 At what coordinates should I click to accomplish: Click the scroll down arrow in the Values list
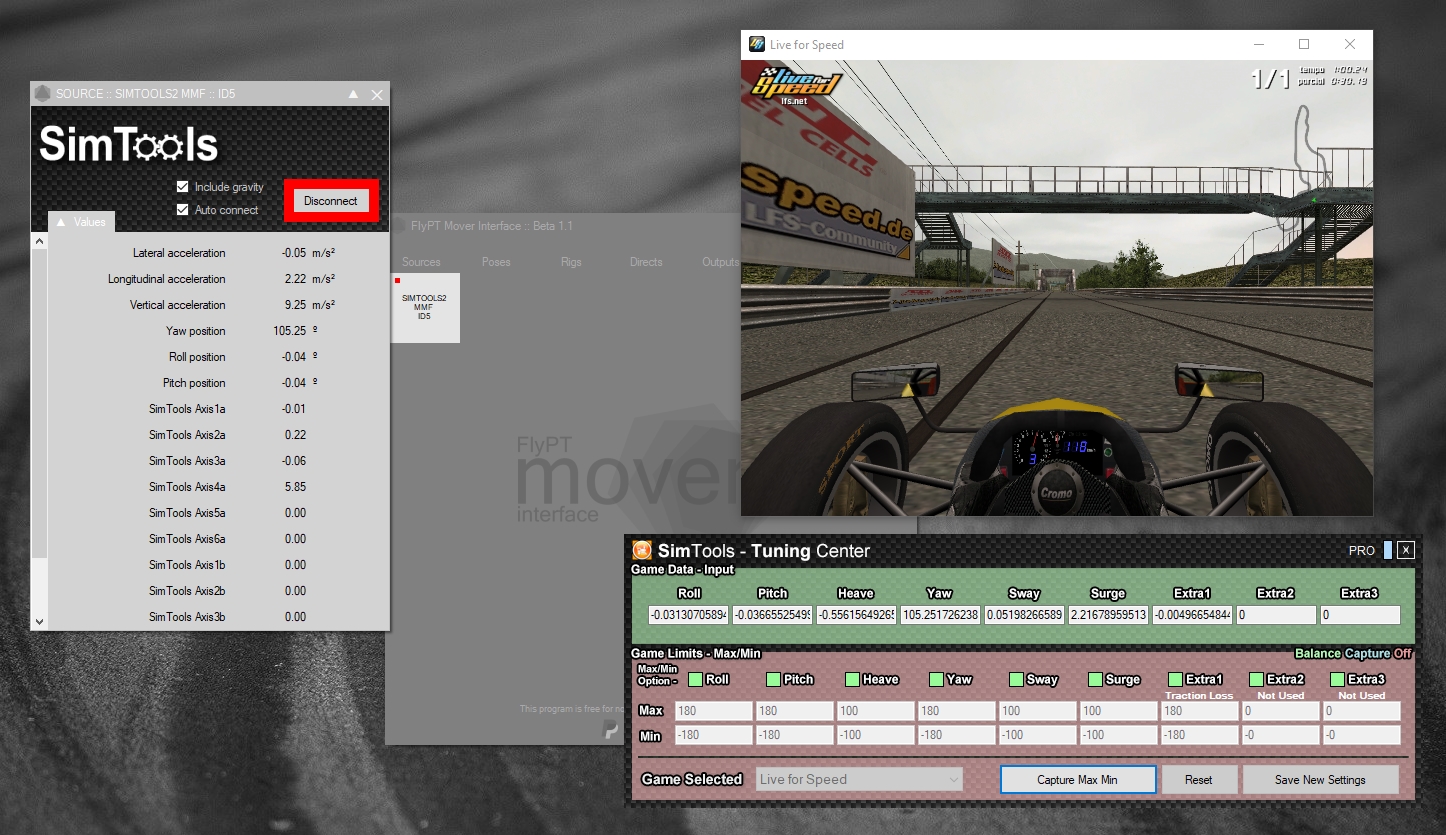(x=40, y=621)
